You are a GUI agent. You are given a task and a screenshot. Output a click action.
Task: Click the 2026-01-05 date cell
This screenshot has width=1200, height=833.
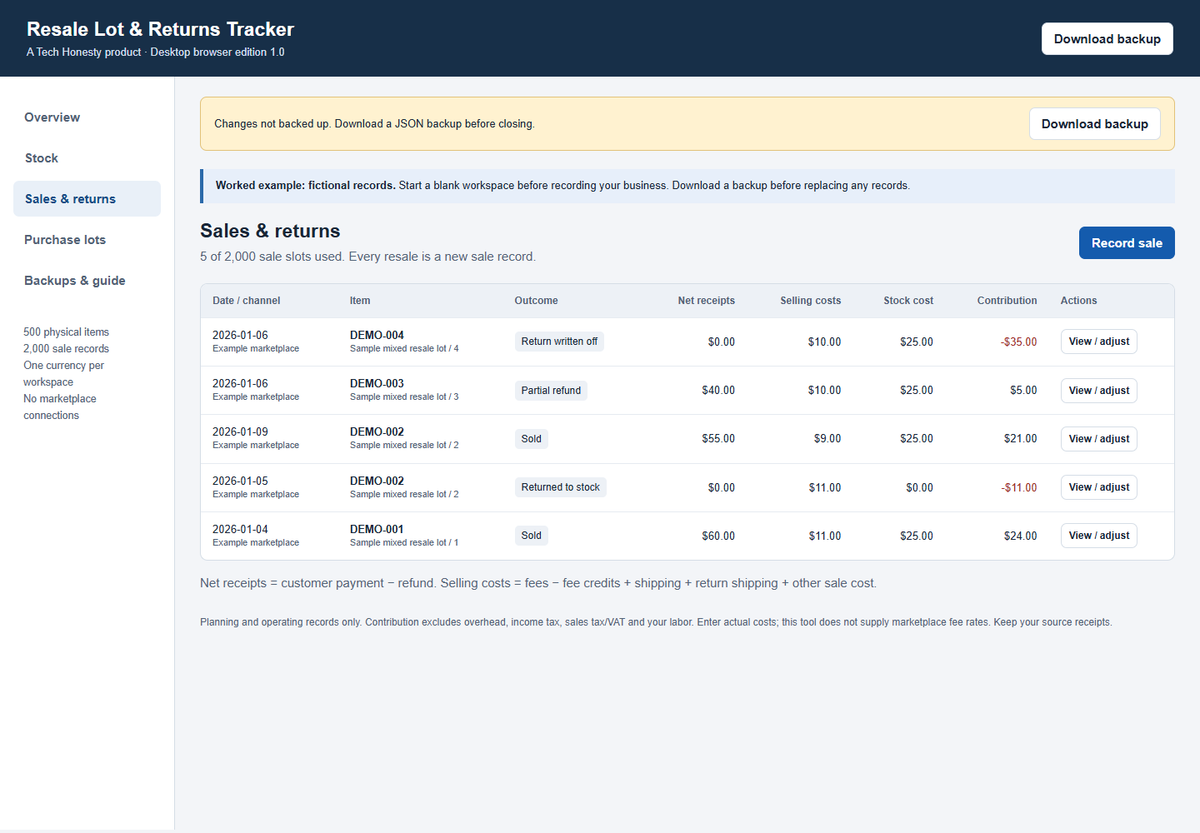[x=240, y=481]
